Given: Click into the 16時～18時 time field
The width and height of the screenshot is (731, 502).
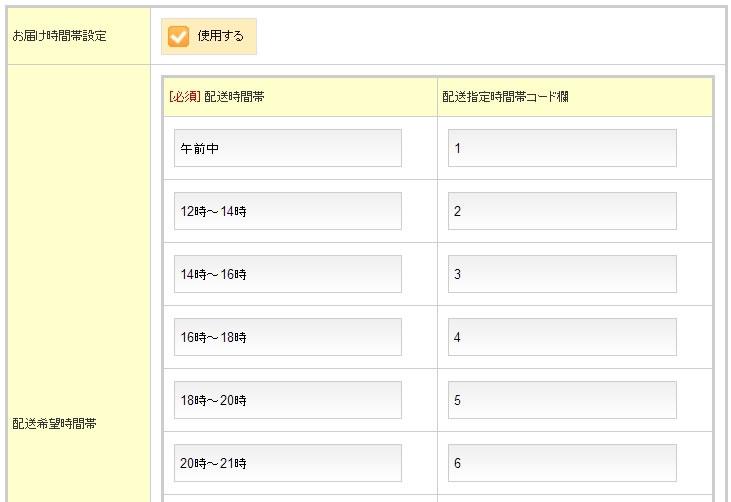Looking at the screenshot, I should tap(287, 337).
